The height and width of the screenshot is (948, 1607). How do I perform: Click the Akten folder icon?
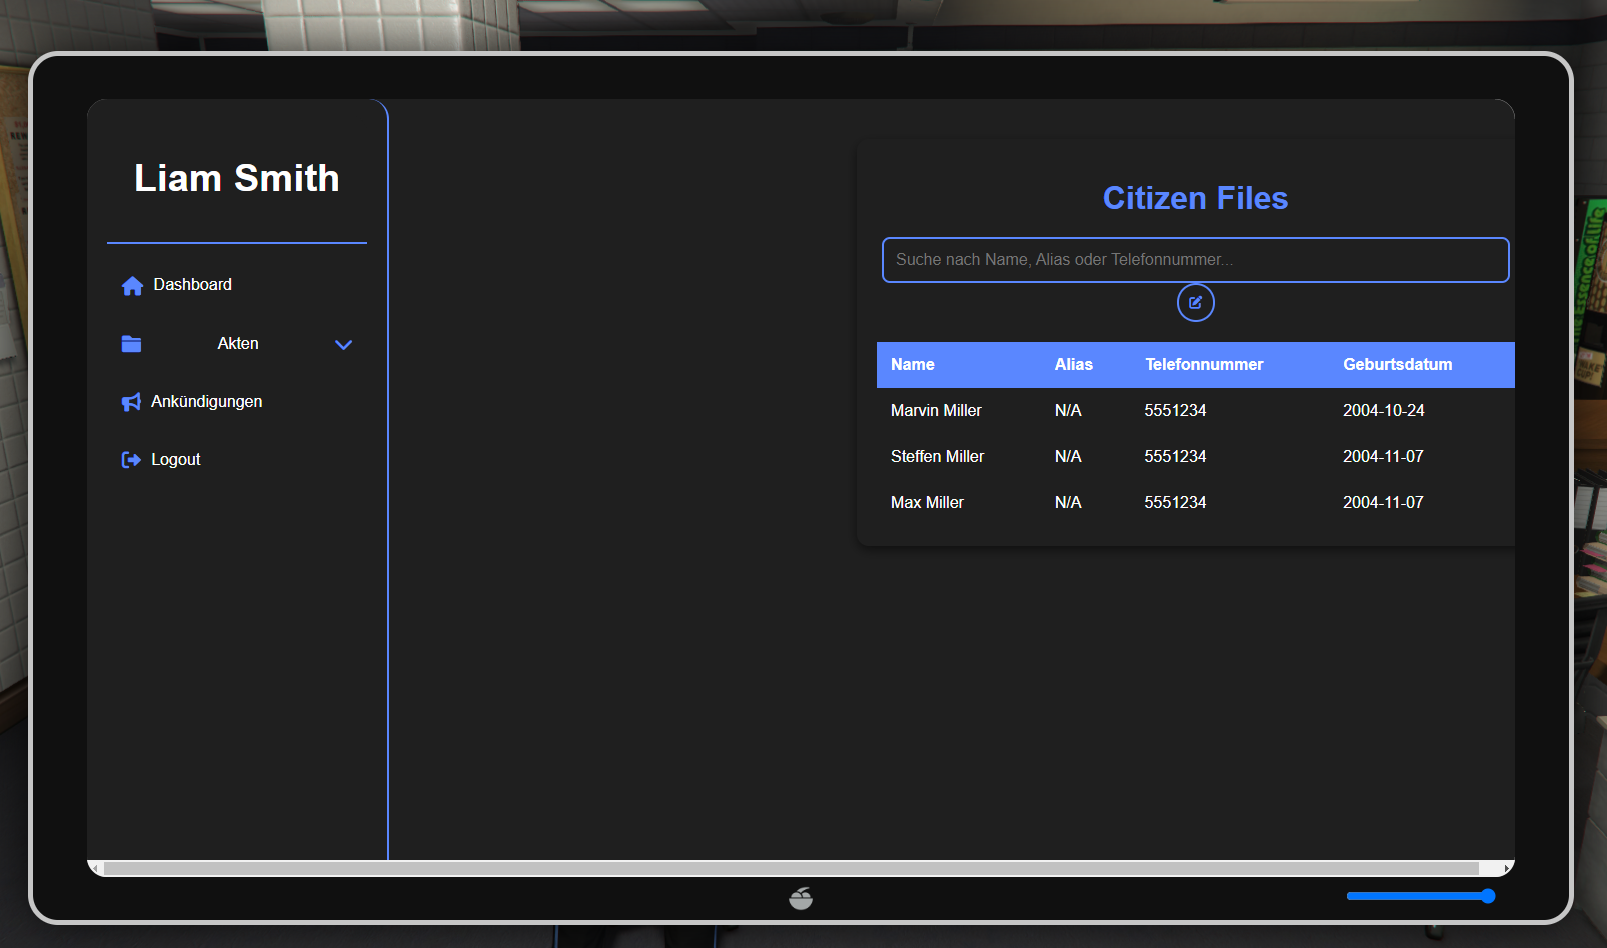[x=131, y=344]
